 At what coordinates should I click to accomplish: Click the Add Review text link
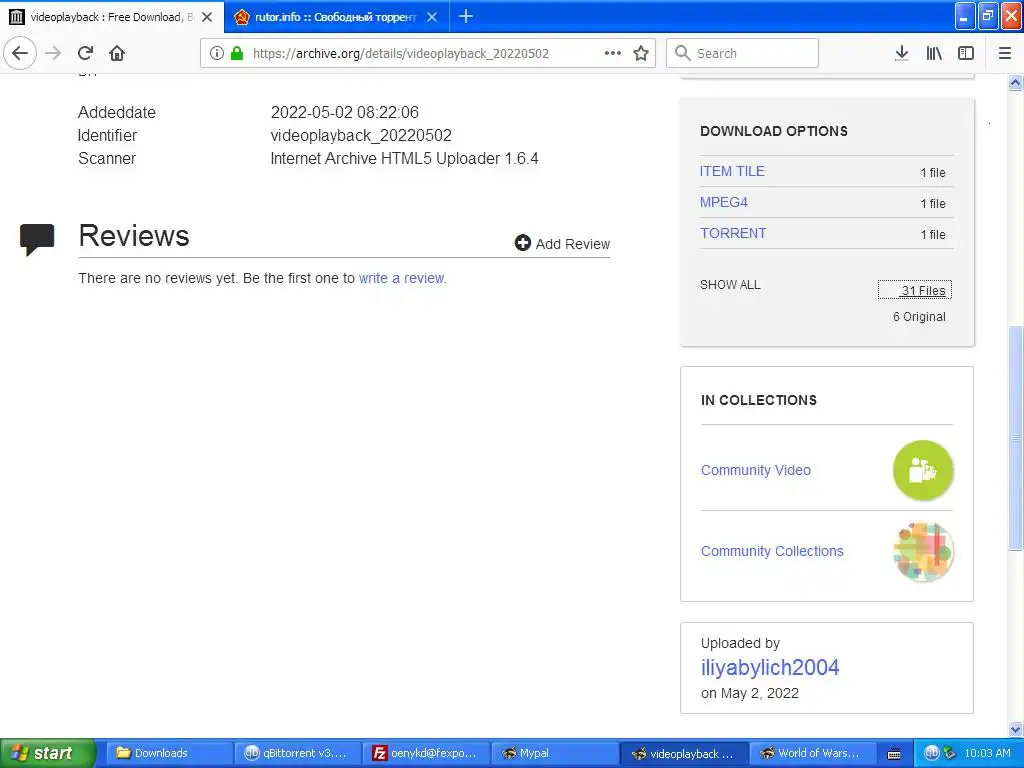(573, 244)
